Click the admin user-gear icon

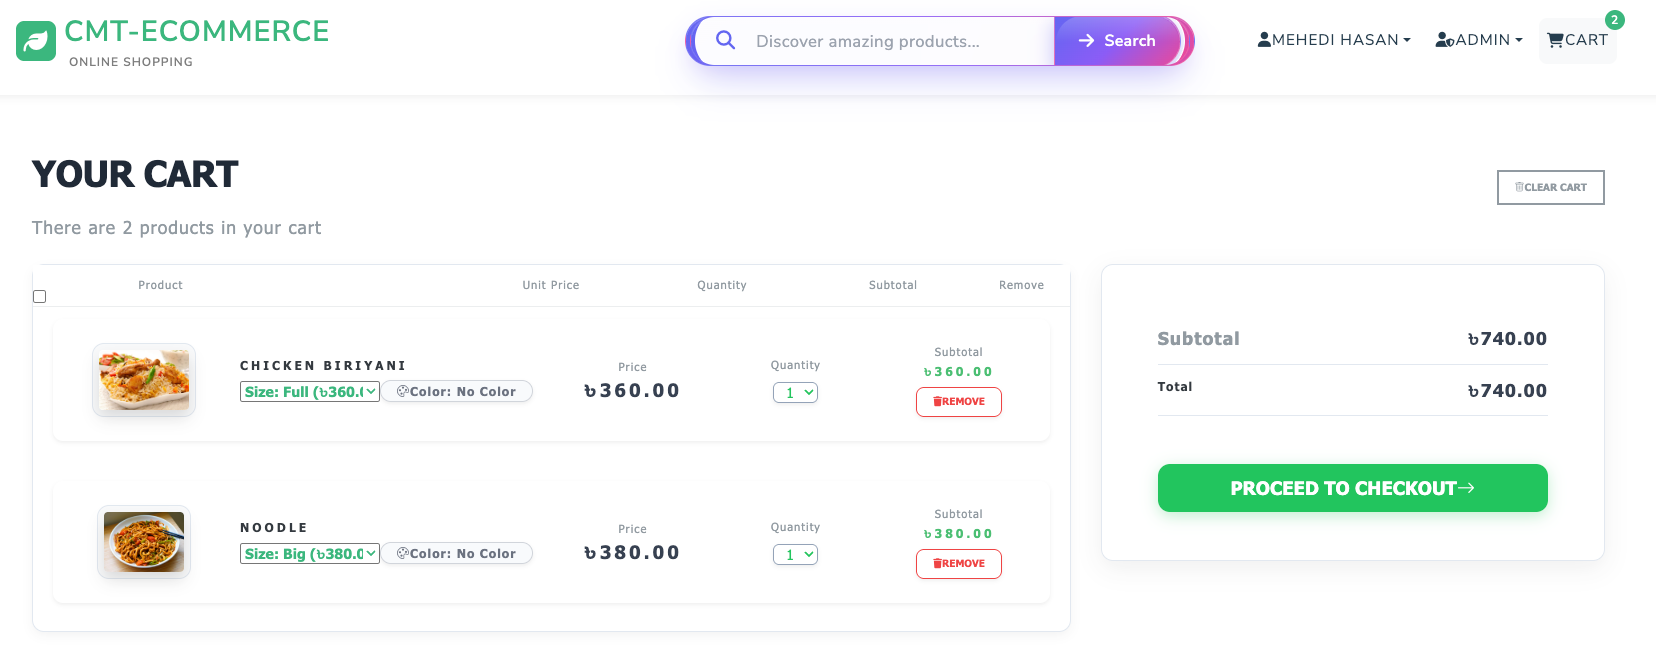pyautogui.click(x=1444, y=40)
